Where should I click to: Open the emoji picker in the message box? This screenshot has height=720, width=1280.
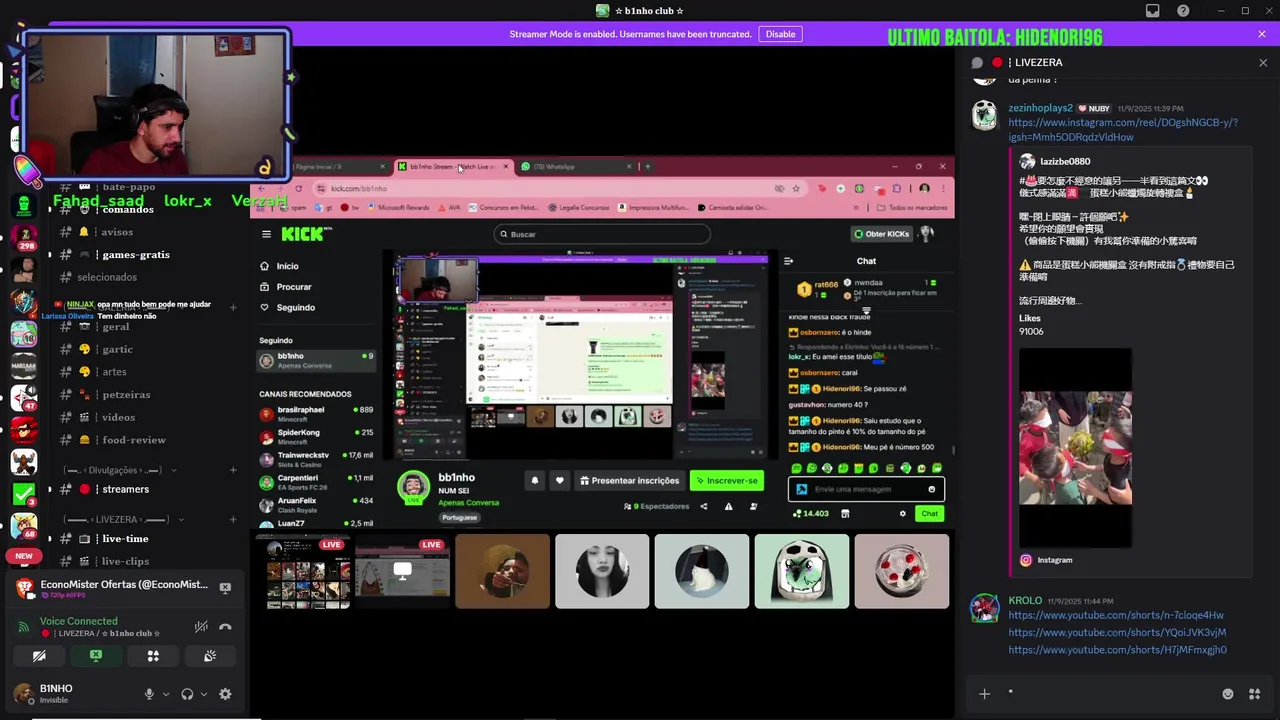point(1228,694)
